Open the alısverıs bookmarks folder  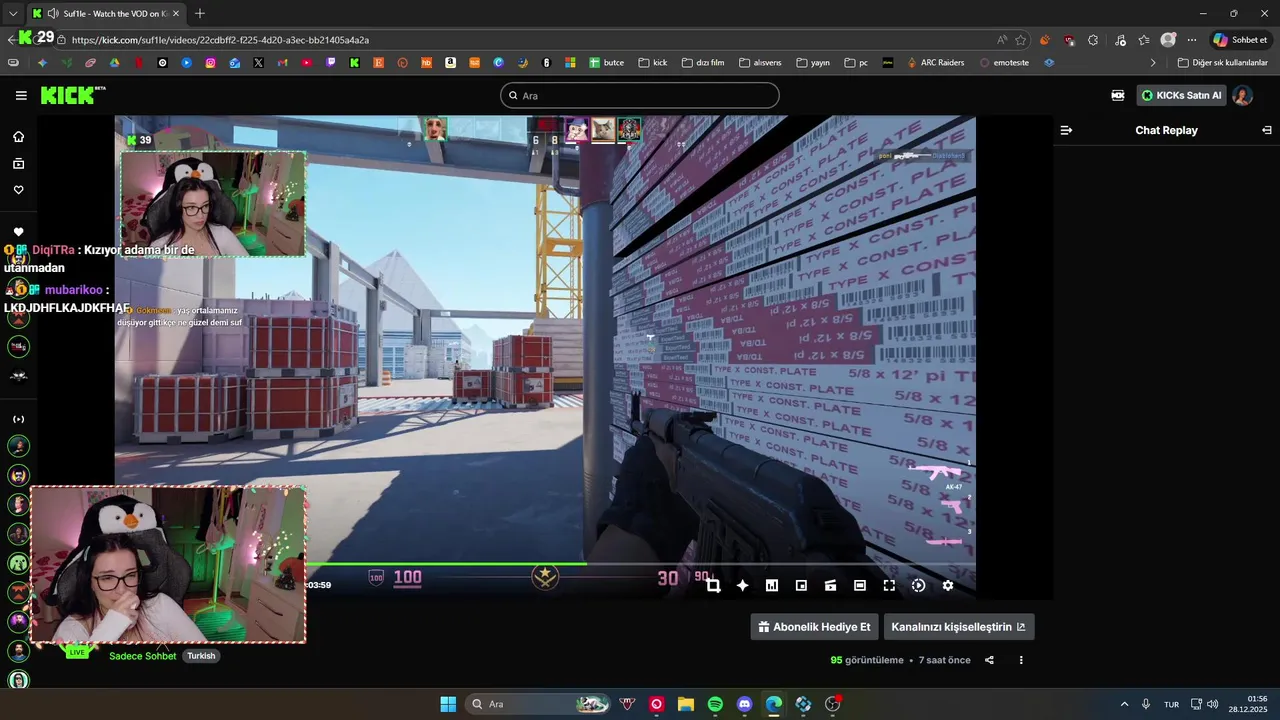coord(760,62)
